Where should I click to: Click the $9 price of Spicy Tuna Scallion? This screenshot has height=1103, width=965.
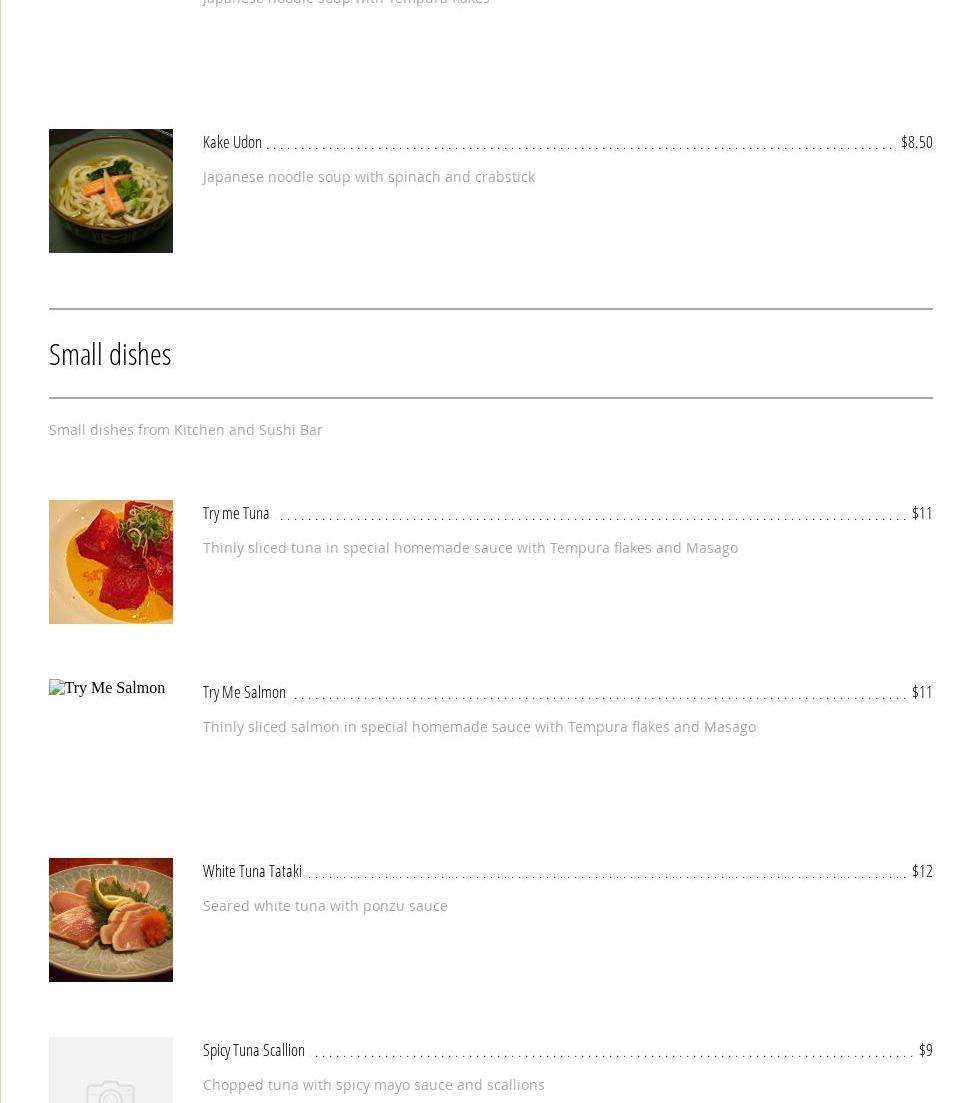coord(925,1050)
